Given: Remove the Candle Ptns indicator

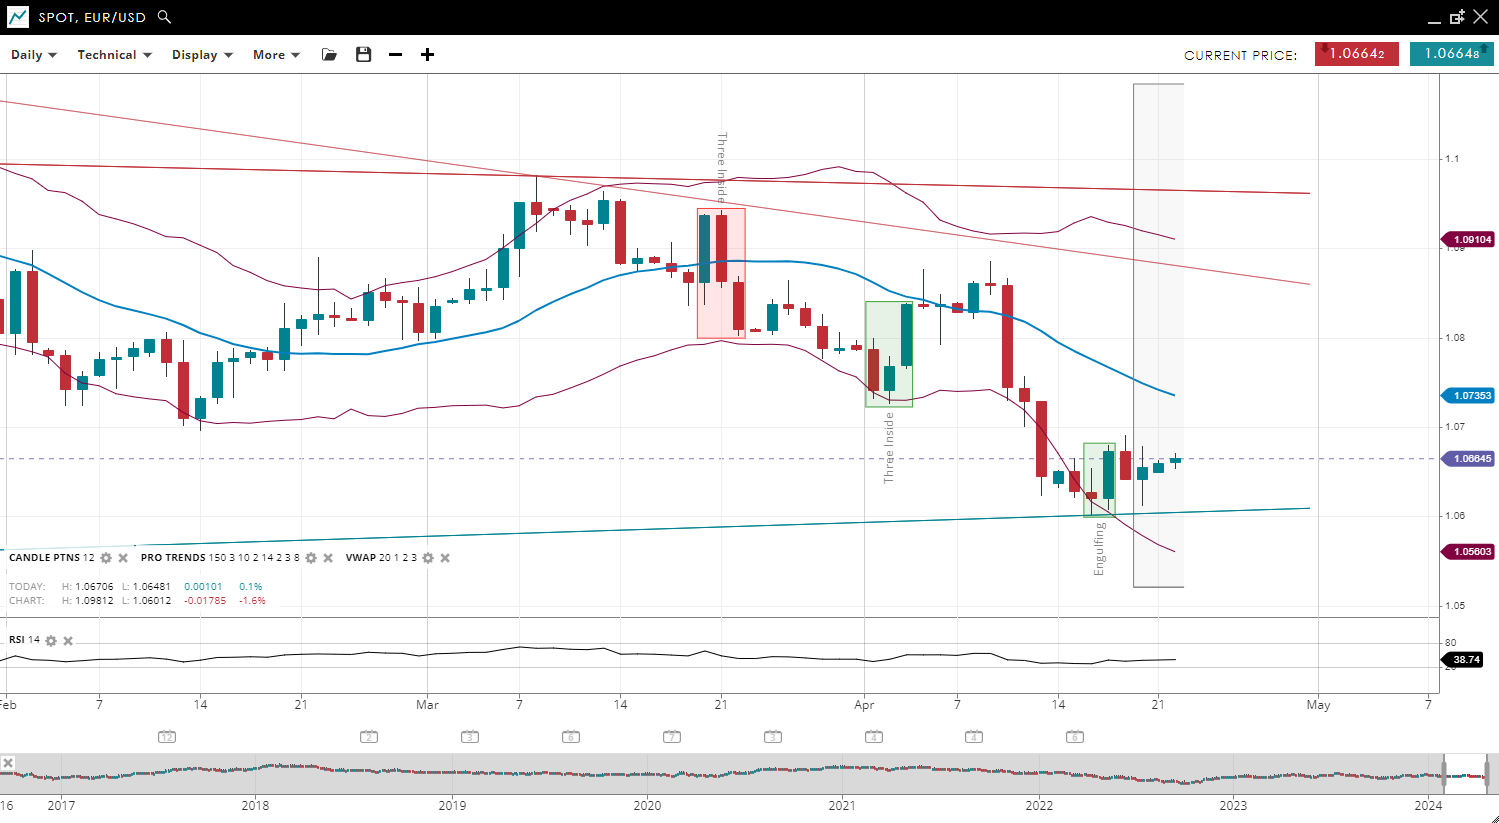Looking at the screenshot, I should [x=123, y=558].
